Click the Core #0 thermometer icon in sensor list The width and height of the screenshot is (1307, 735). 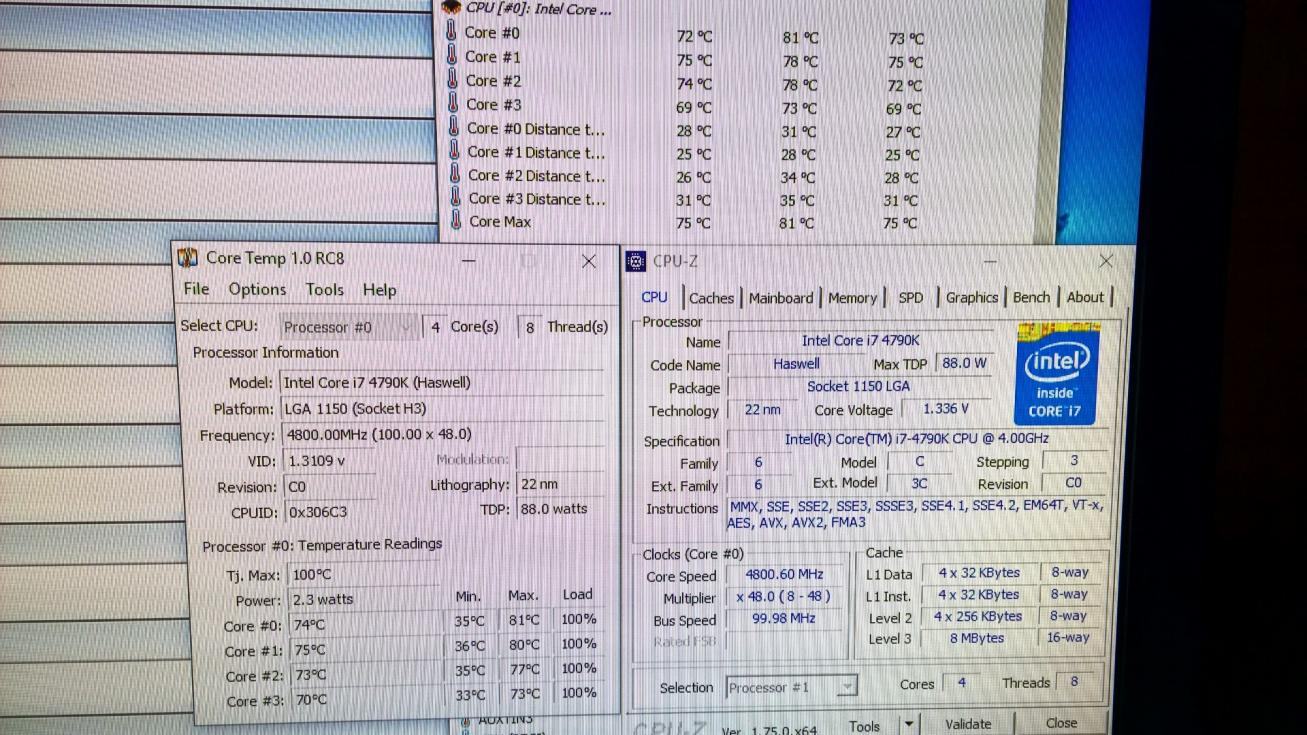pyautogui.click(x=451, y=32)
